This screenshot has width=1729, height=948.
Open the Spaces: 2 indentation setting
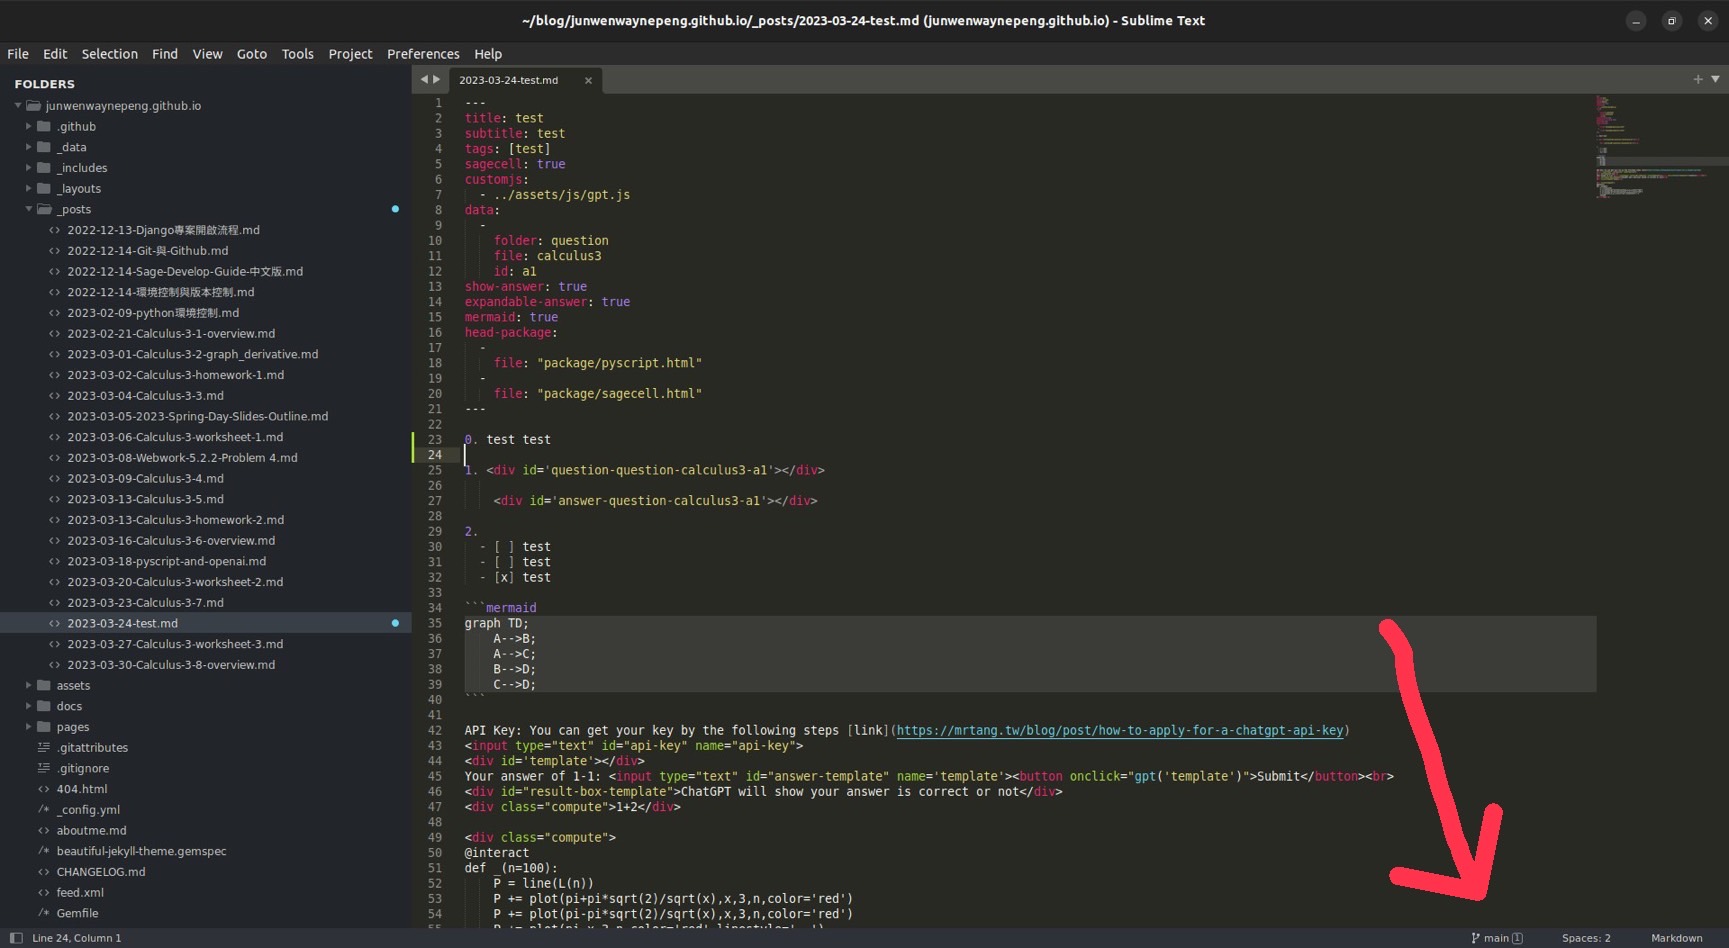coord(1586,938)
